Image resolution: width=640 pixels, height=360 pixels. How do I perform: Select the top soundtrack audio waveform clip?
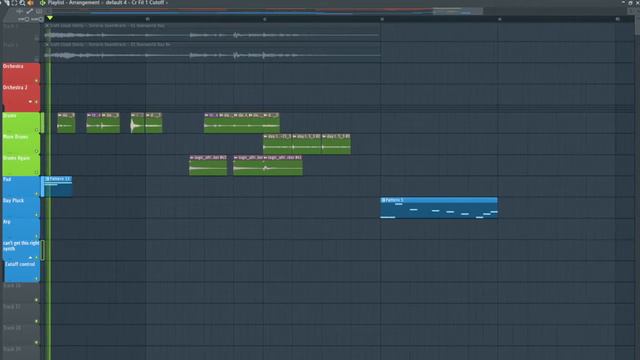pyautogui.click(x=212, y=33)
